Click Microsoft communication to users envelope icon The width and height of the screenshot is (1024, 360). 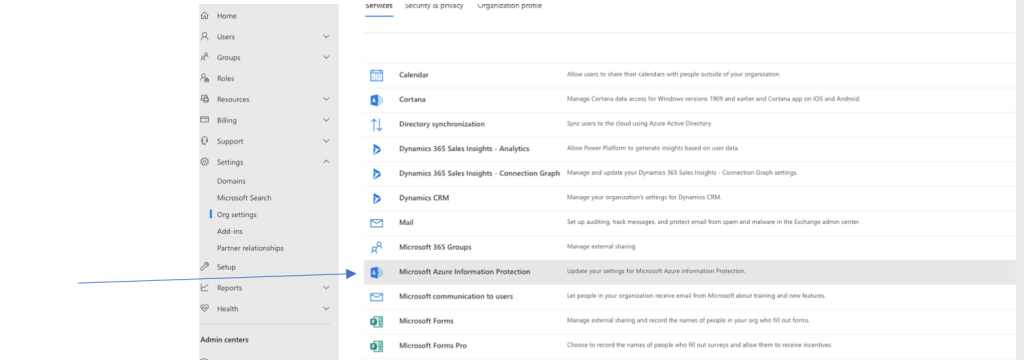coord(376,297)
